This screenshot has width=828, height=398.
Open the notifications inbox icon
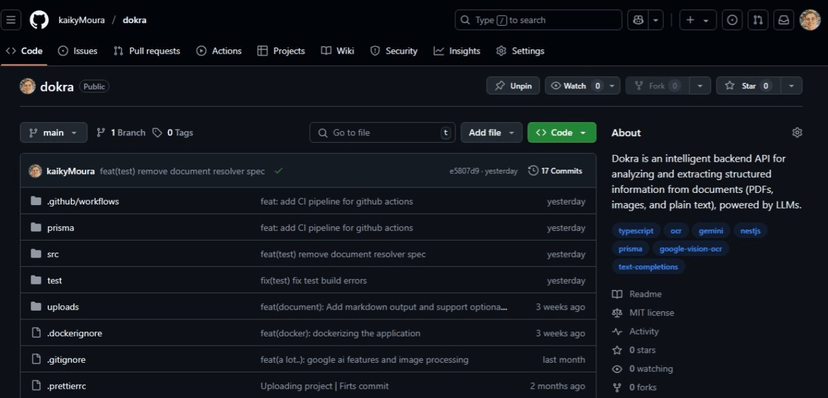pyautogui.click(x=784, y=20)
